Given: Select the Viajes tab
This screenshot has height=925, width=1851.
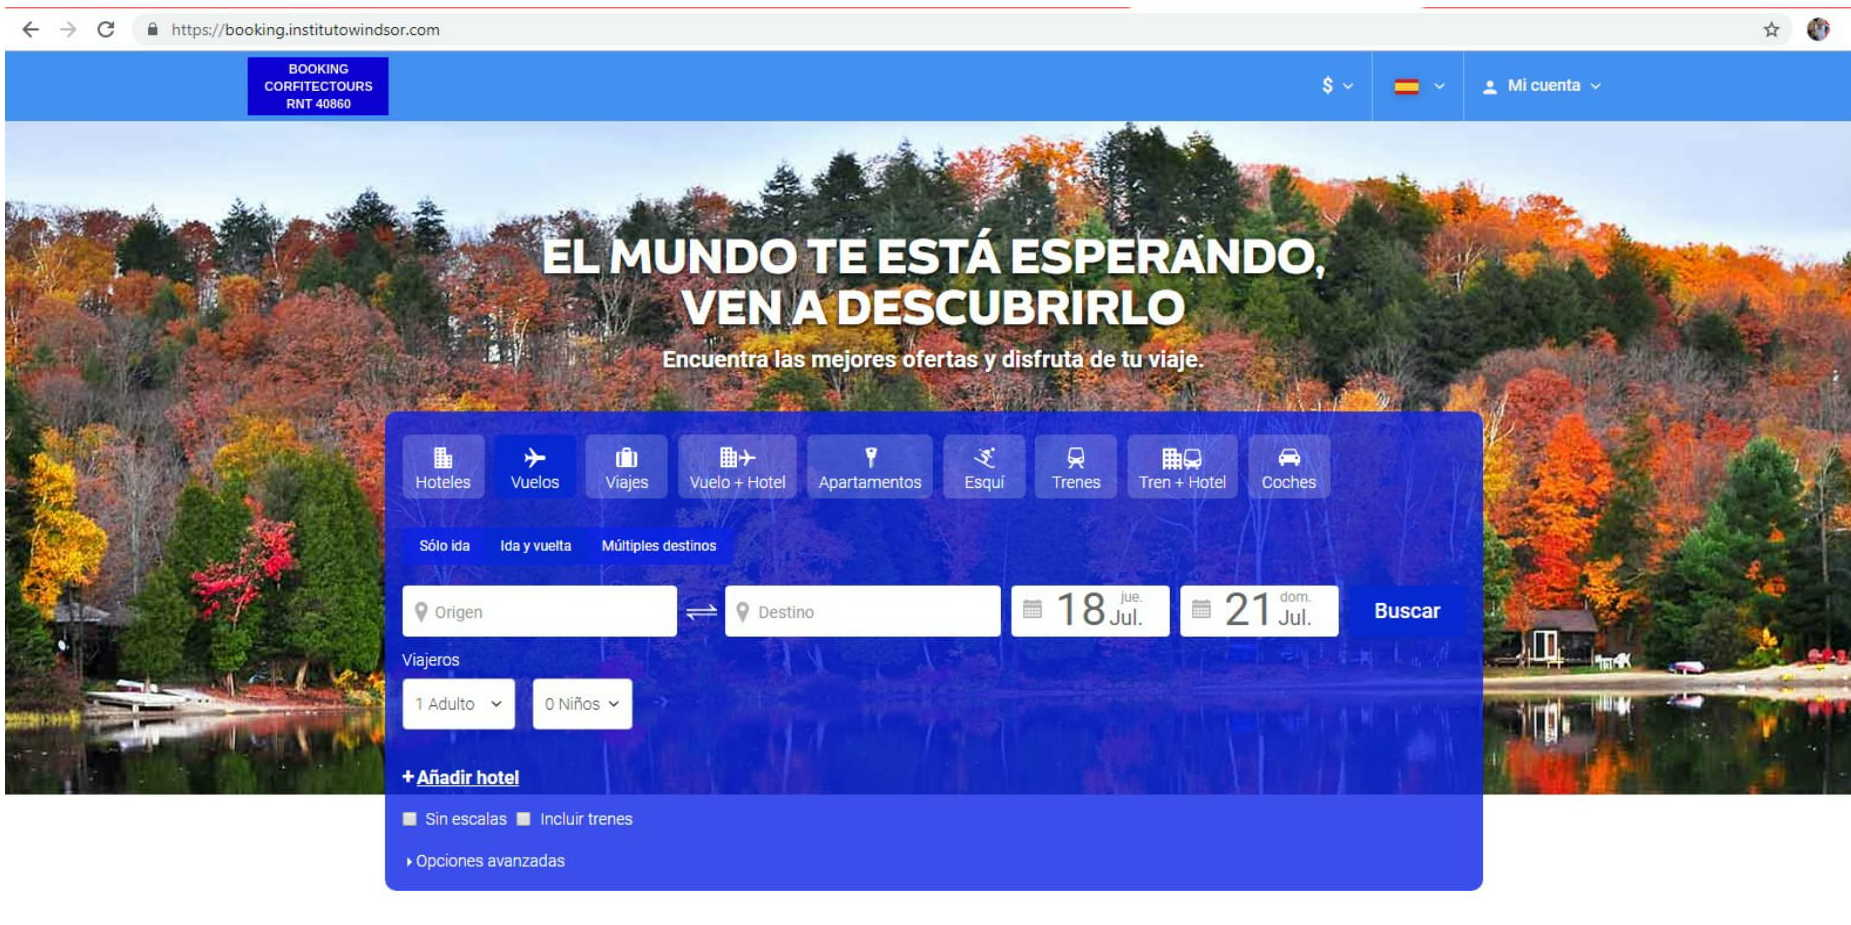Looking at the screenshot, I should 627,467.
